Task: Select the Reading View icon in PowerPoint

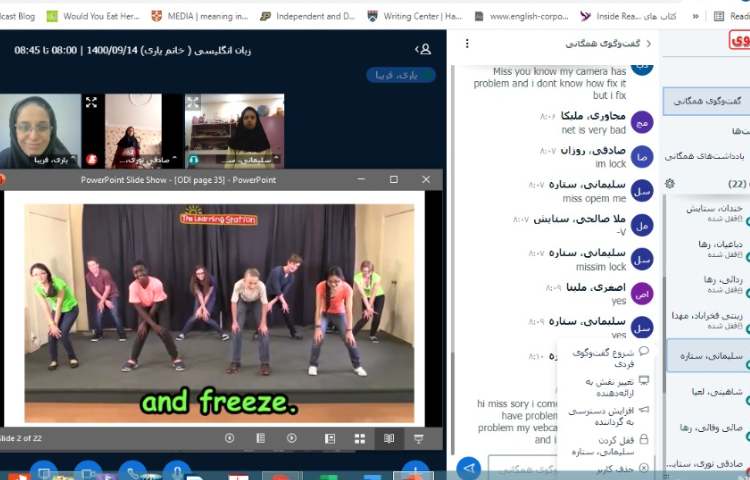Action: (389, 438)
